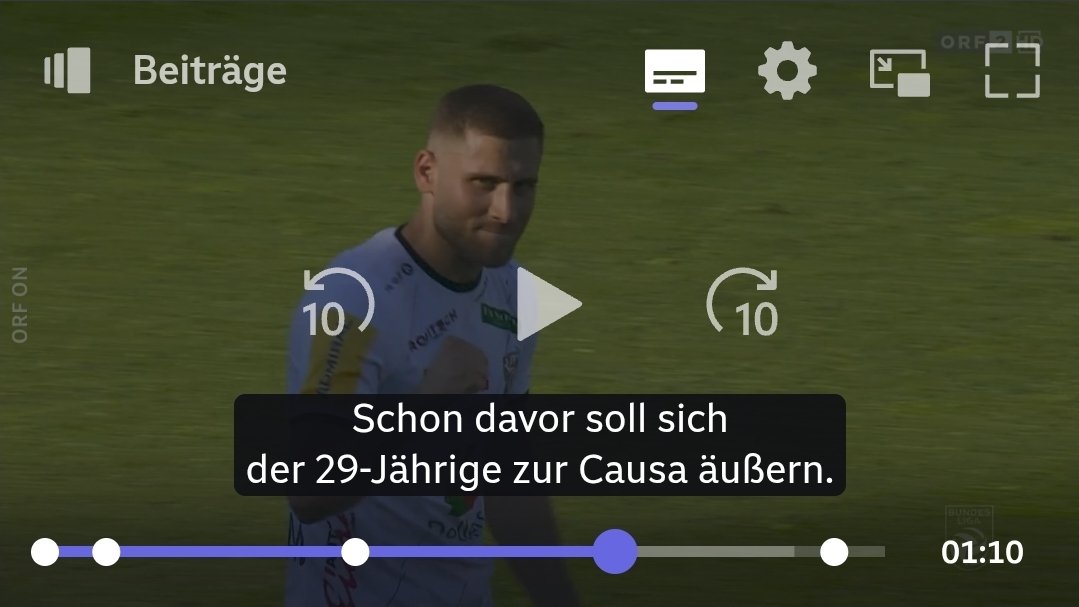Start playback with the play triangle
The height and width of the screenshot is (607, 1079).
pyautogui.click(x=548, y=304)
